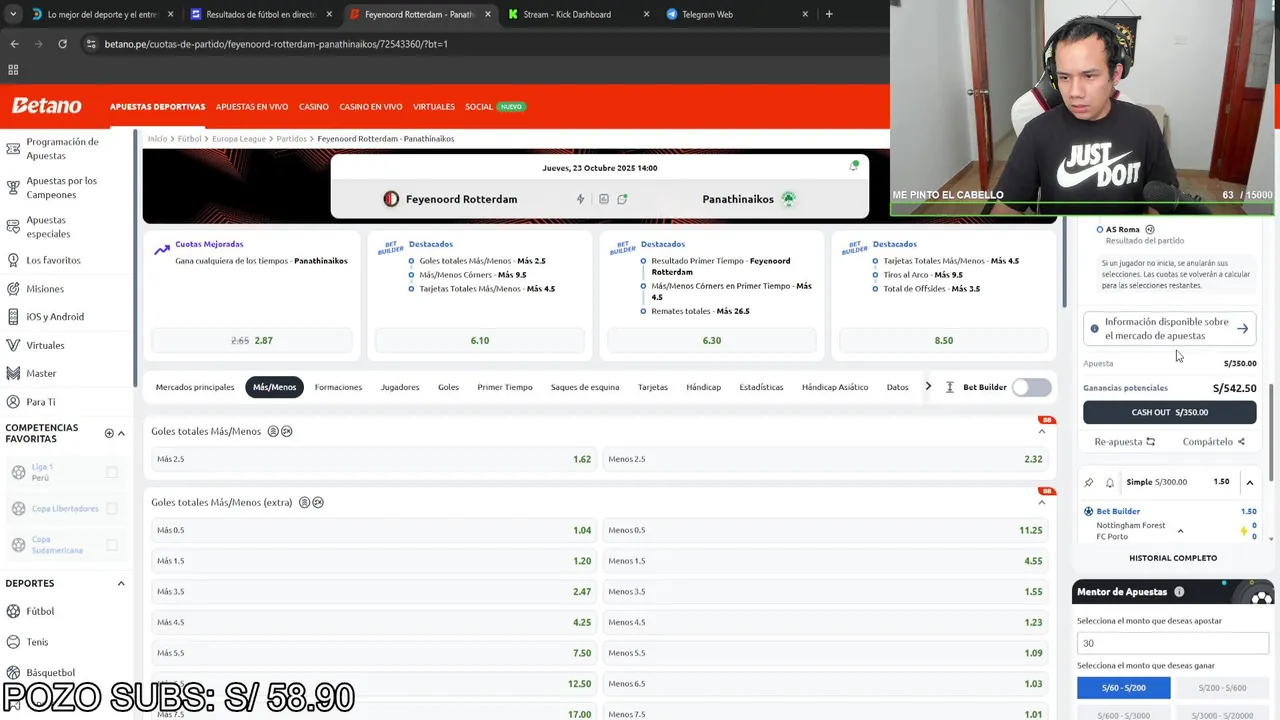Collapse the Deportes section

click(x=121, y=583)
